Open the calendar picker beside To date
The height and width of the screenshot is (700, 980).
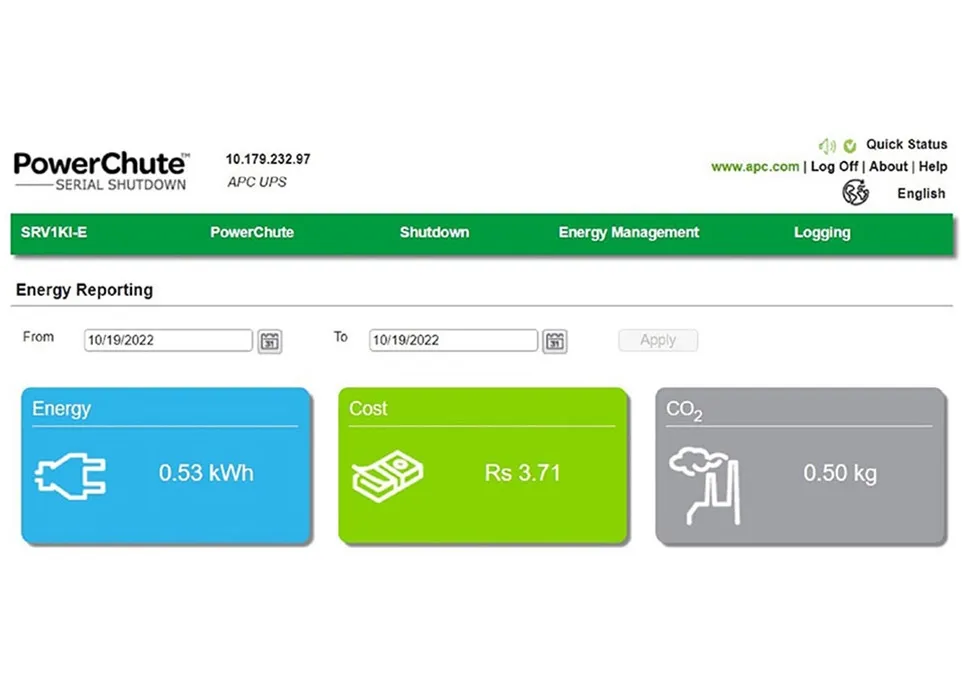(x=555, y=341)
